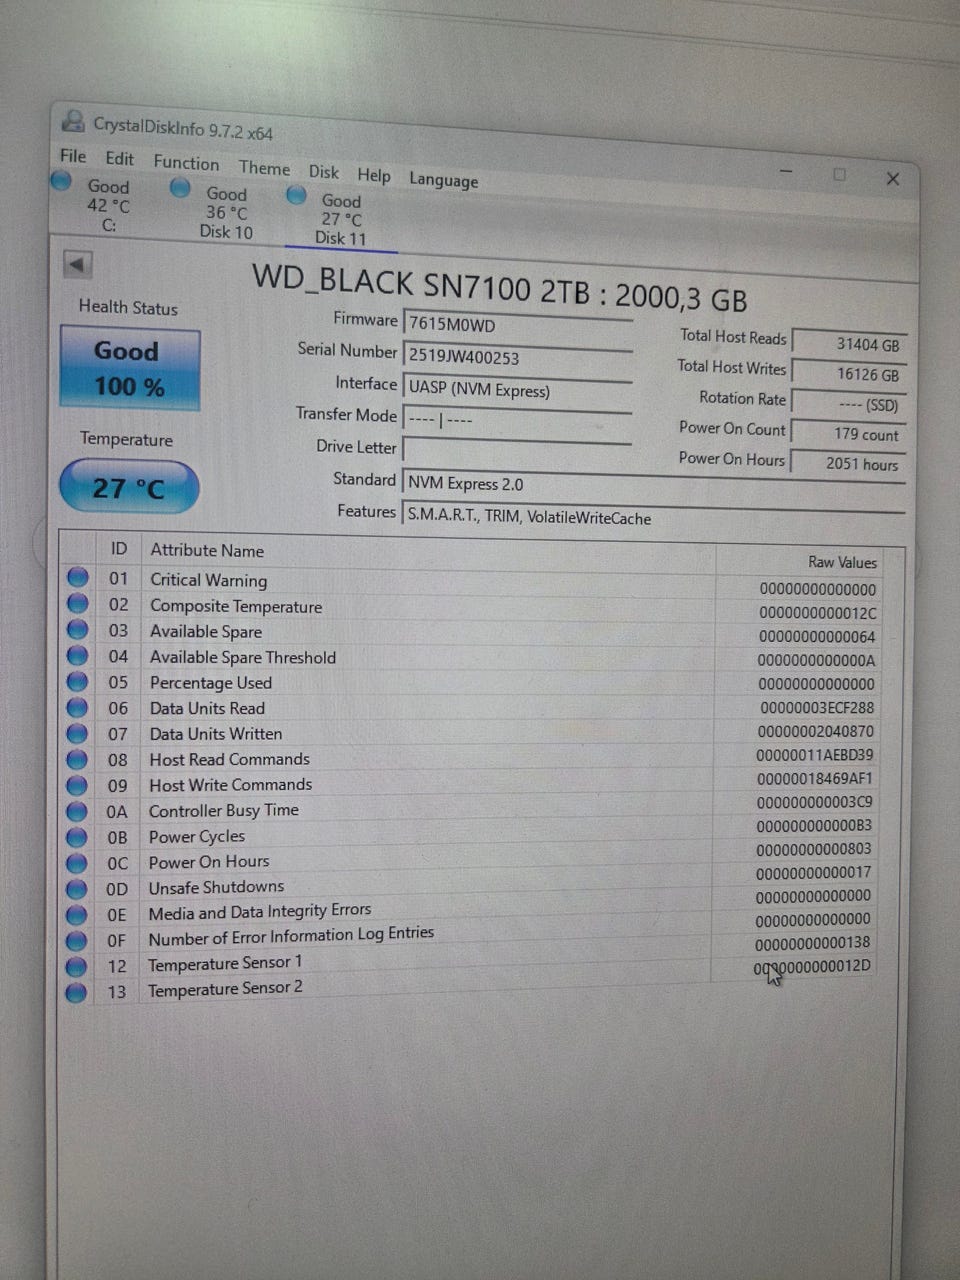The width and height of the screenshot is (960, 1280).
Task: Click the status icon of Host Write Commands row
Action: click(x=77, y=785)
